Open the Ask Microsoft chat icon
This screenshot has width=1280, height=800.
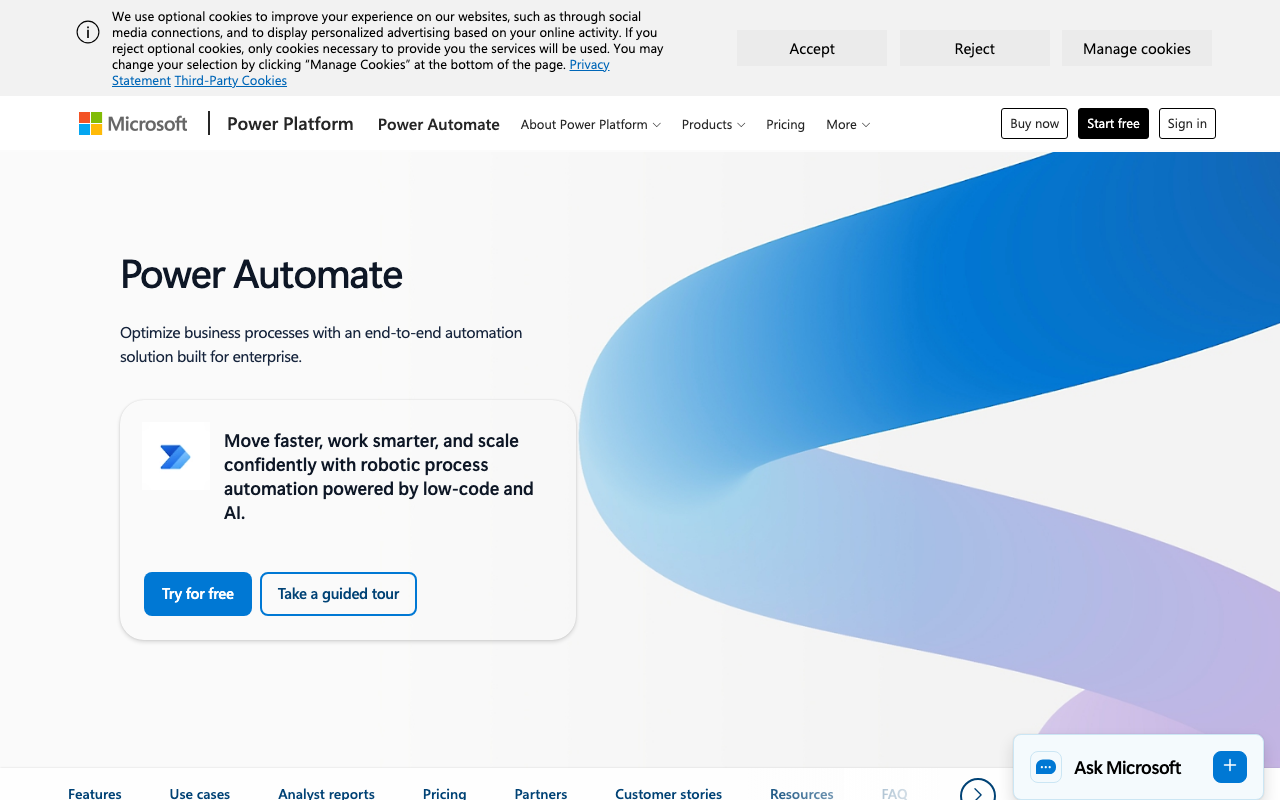[x=1046, y=767]
